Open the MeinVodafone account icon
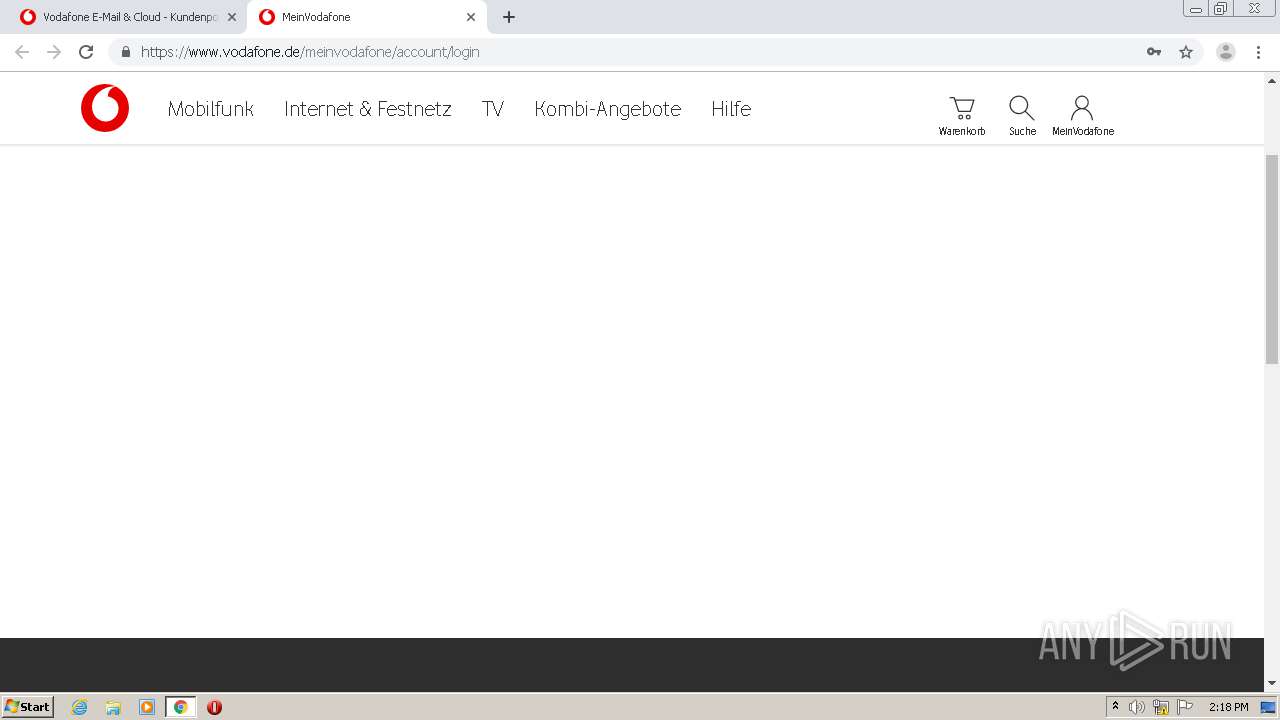 1082,116
